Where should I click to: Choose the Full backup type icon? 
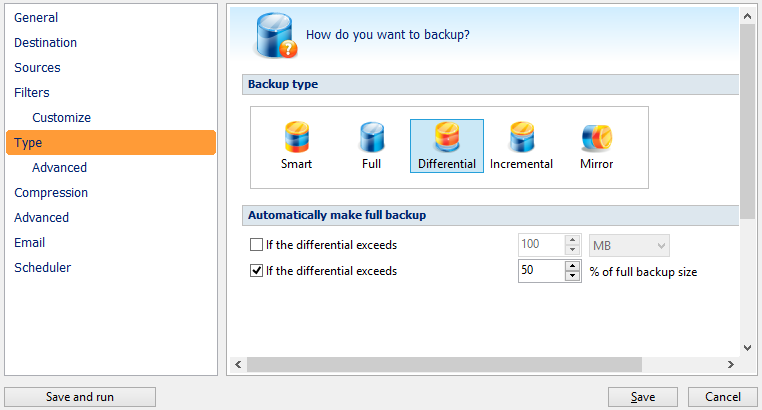pos(372,137)
